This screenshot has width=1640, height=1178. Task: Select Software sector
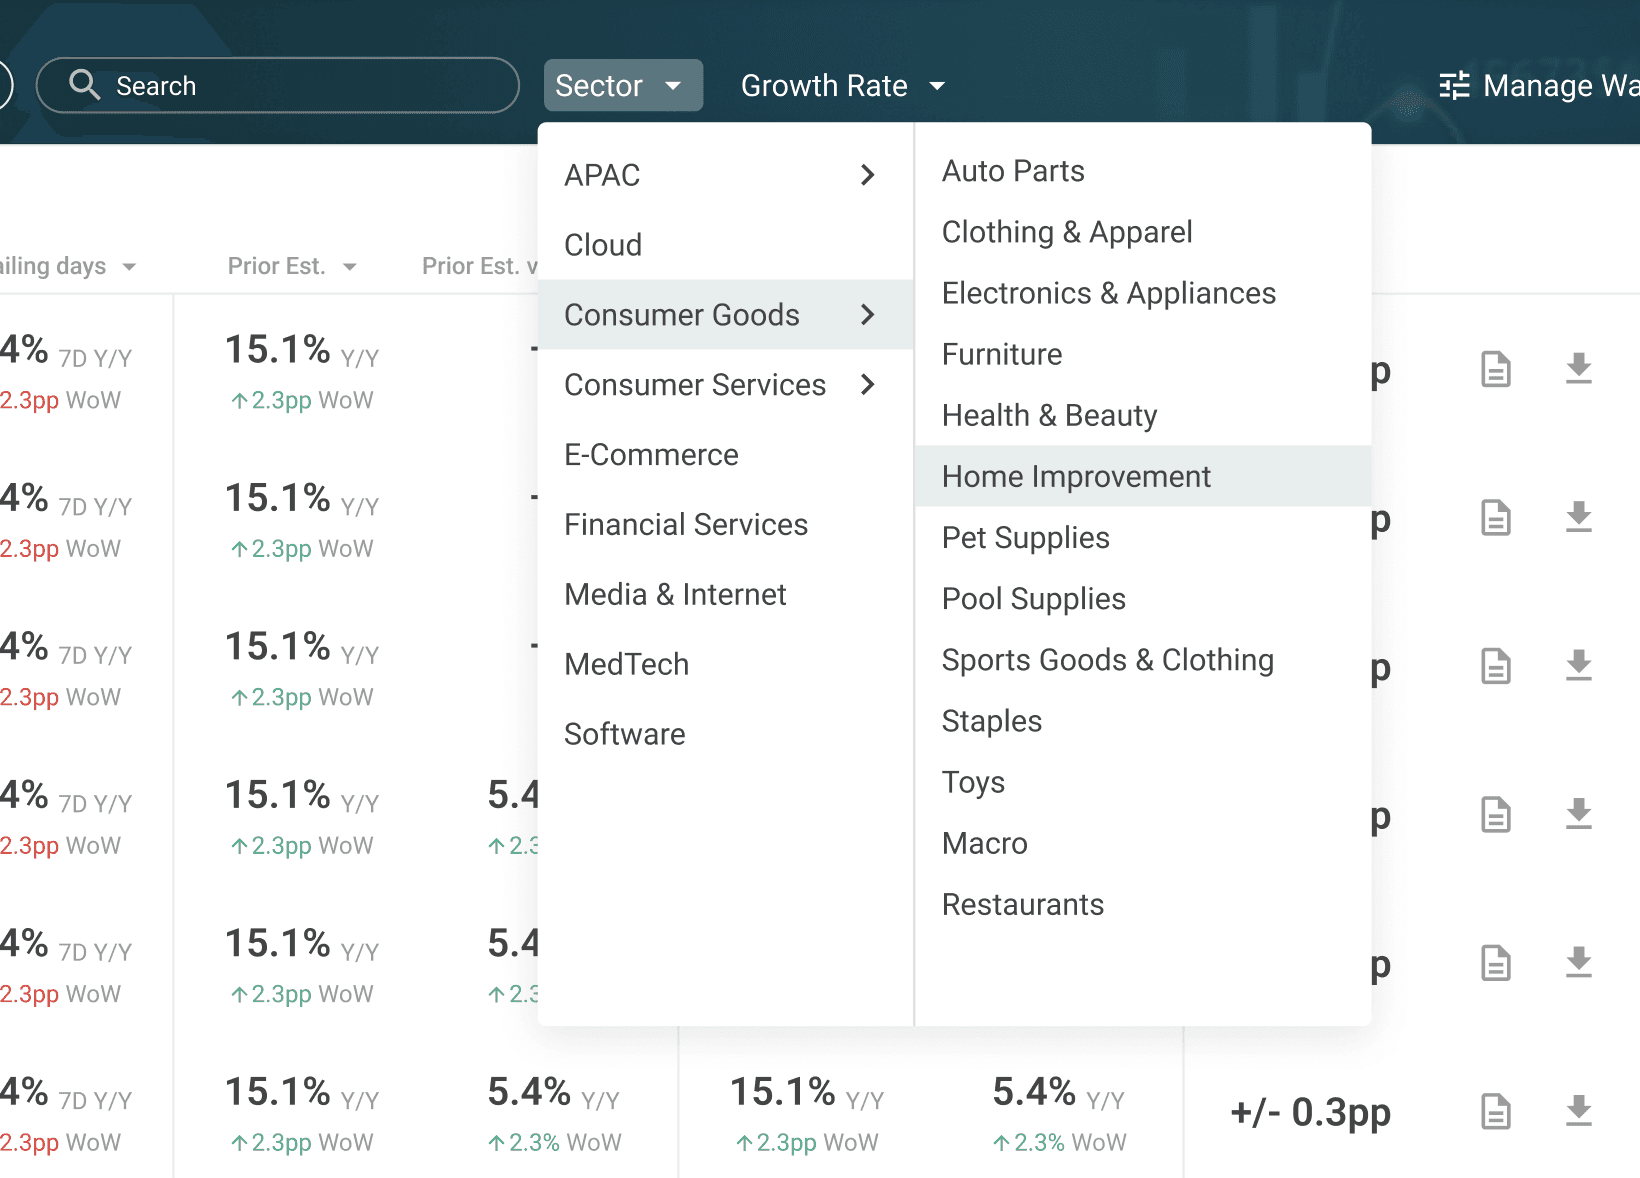coord(725,734)
